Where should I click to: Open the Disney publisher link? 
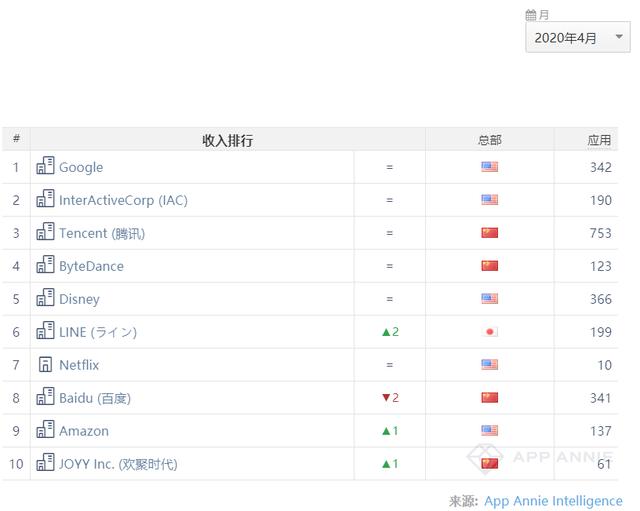pyautogui.click(x=79, y=300)
